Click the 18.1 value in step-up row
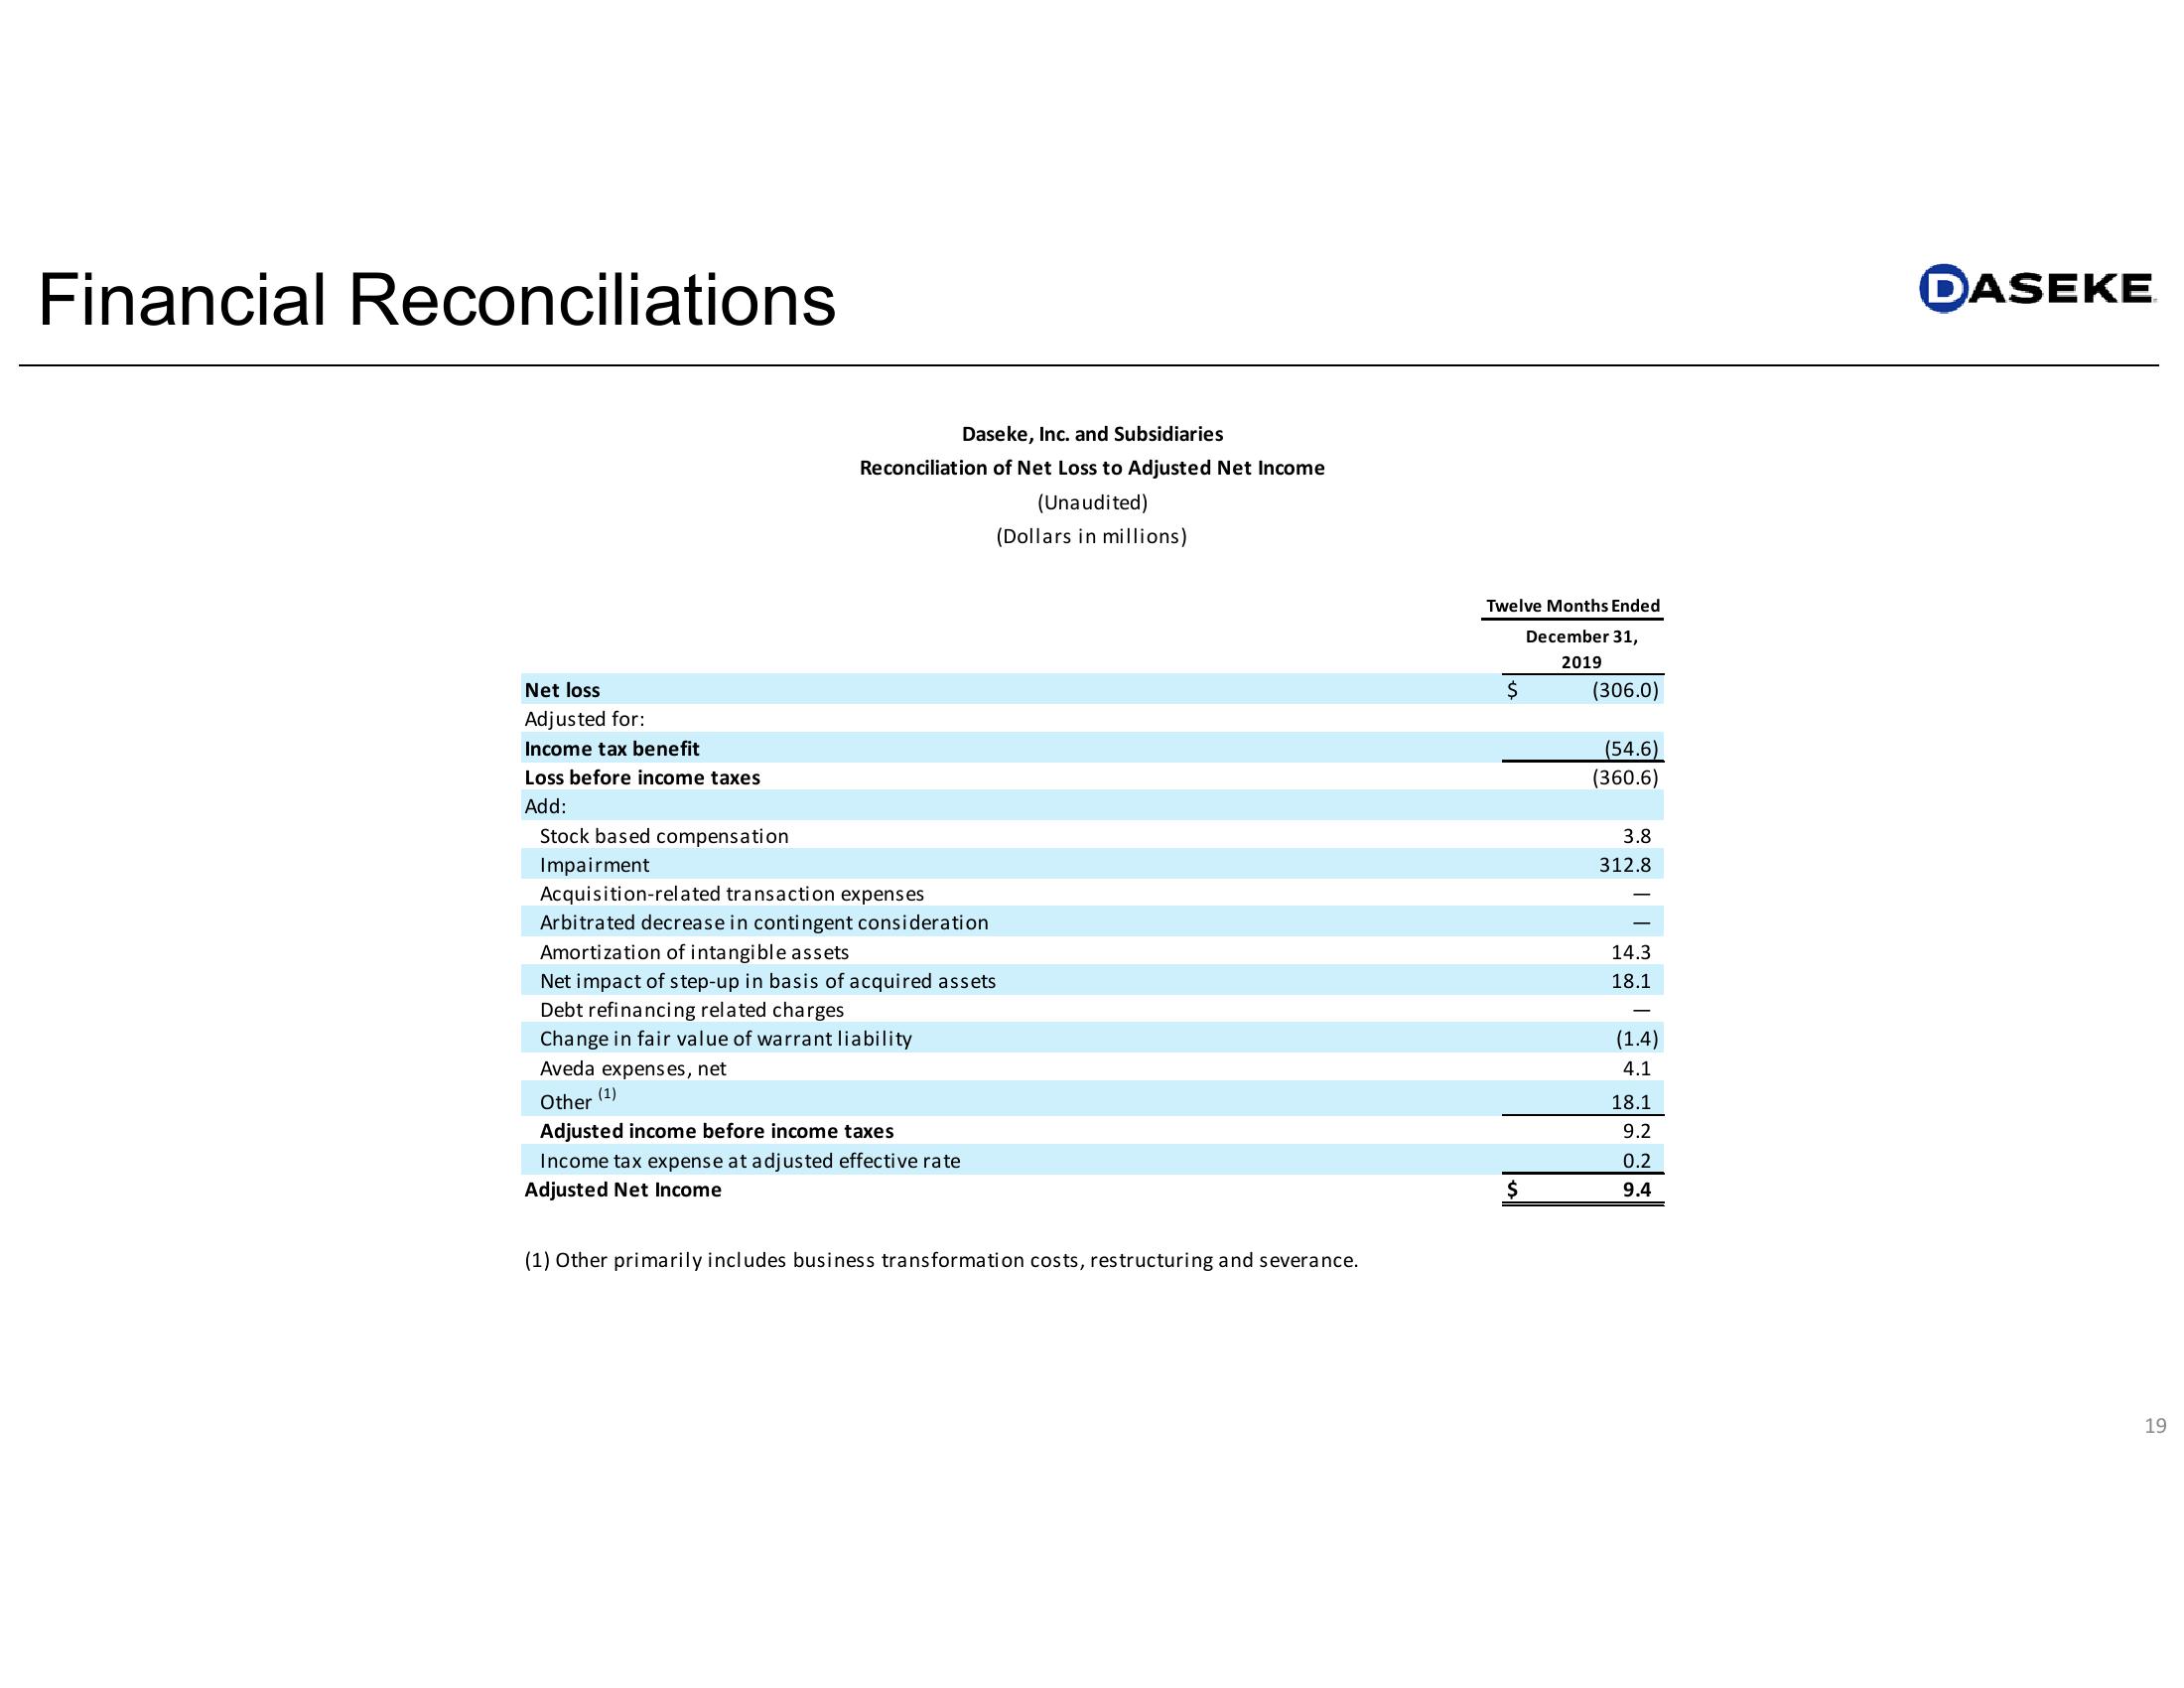2184x1688 pixels. pyautogui.click(x=1631, y=981)
